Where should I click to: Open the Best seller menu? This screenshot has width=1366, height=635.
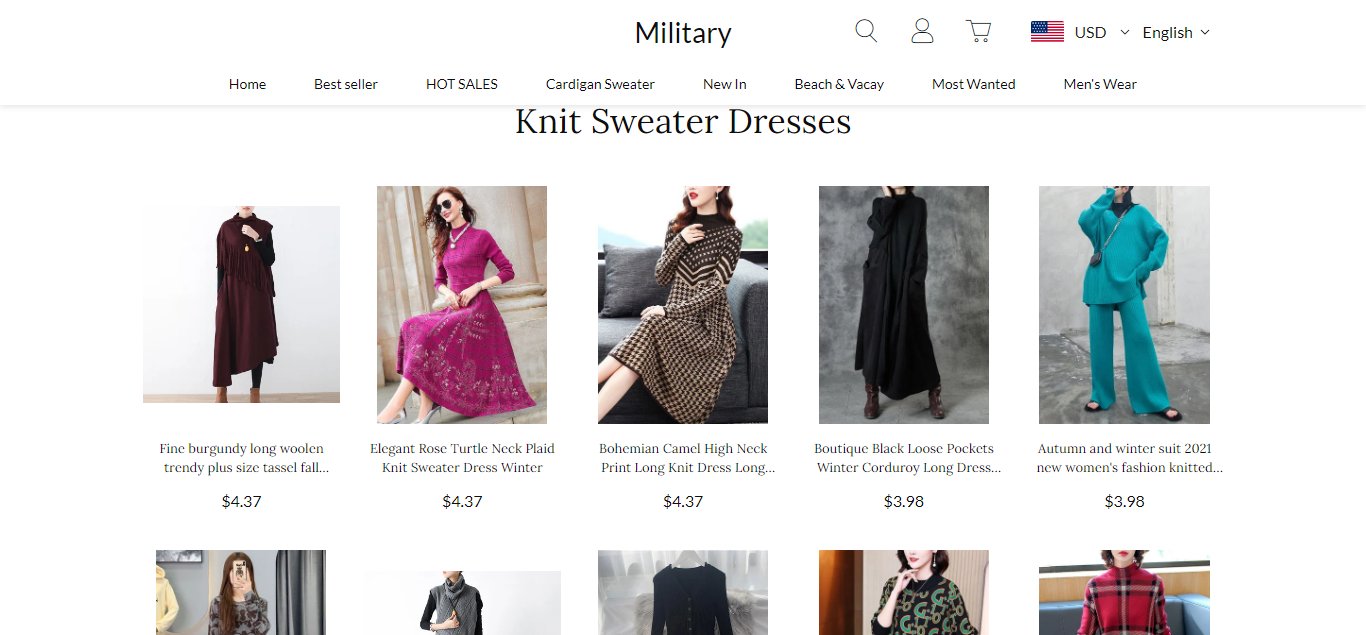point(346,84)
